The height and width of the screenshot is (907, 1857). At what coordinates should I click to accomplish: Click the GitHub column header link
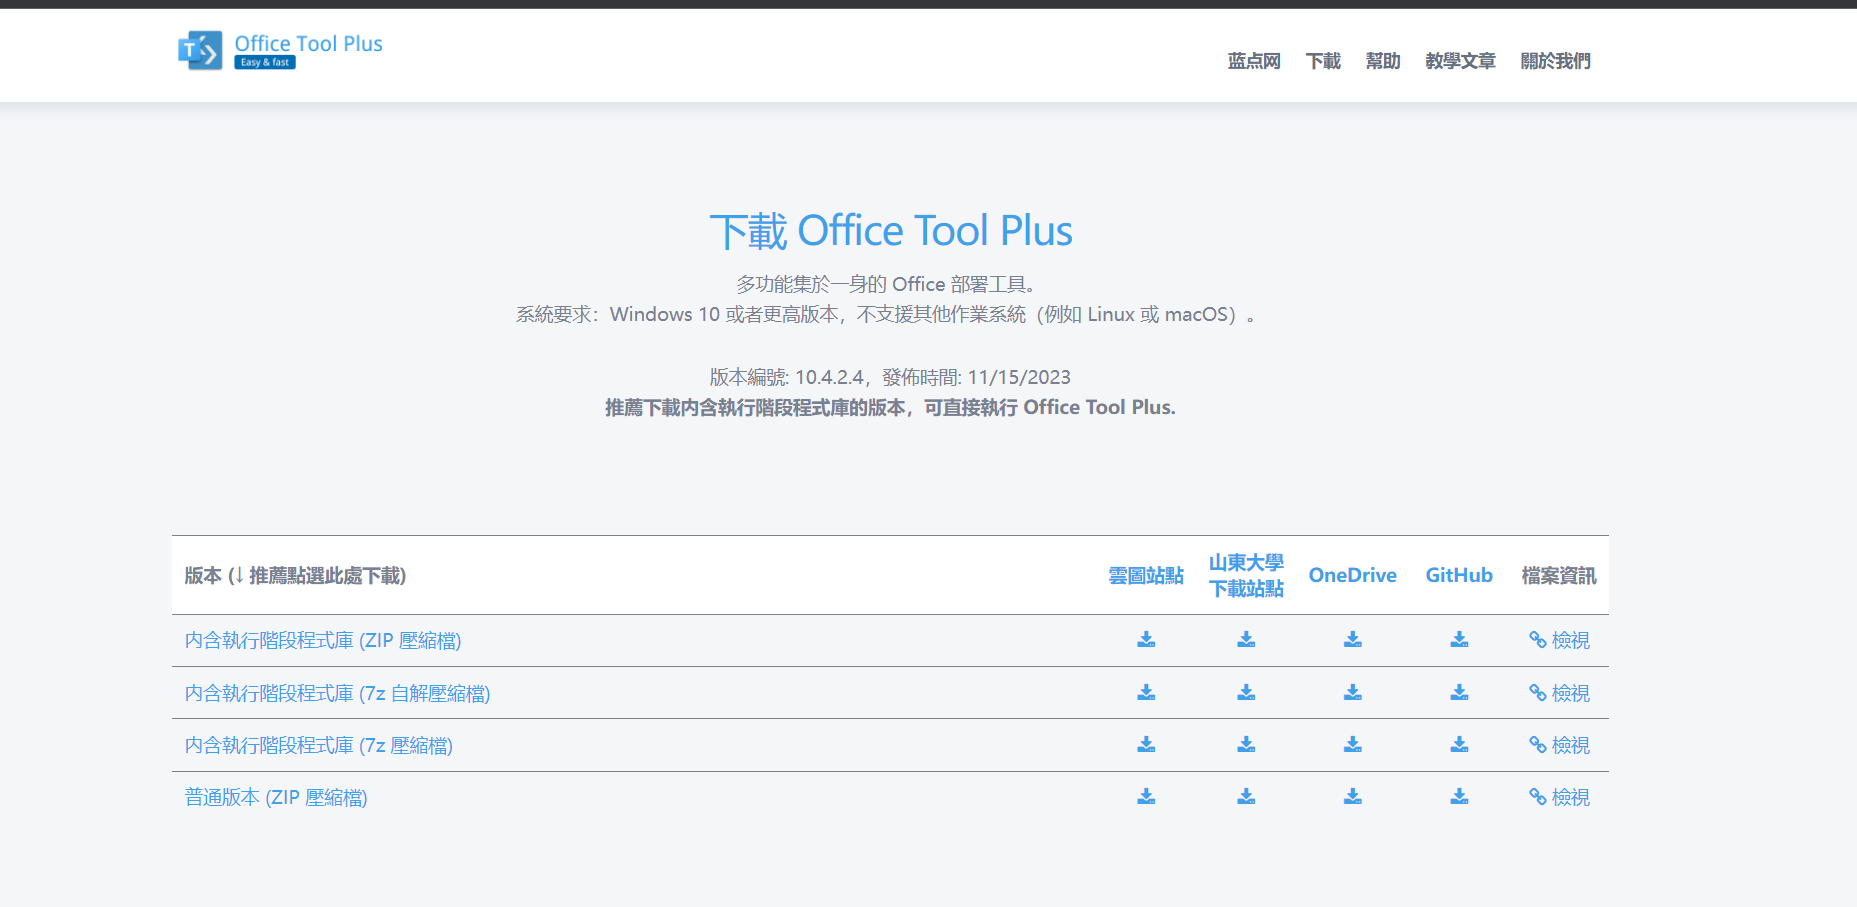point(1458,575)
